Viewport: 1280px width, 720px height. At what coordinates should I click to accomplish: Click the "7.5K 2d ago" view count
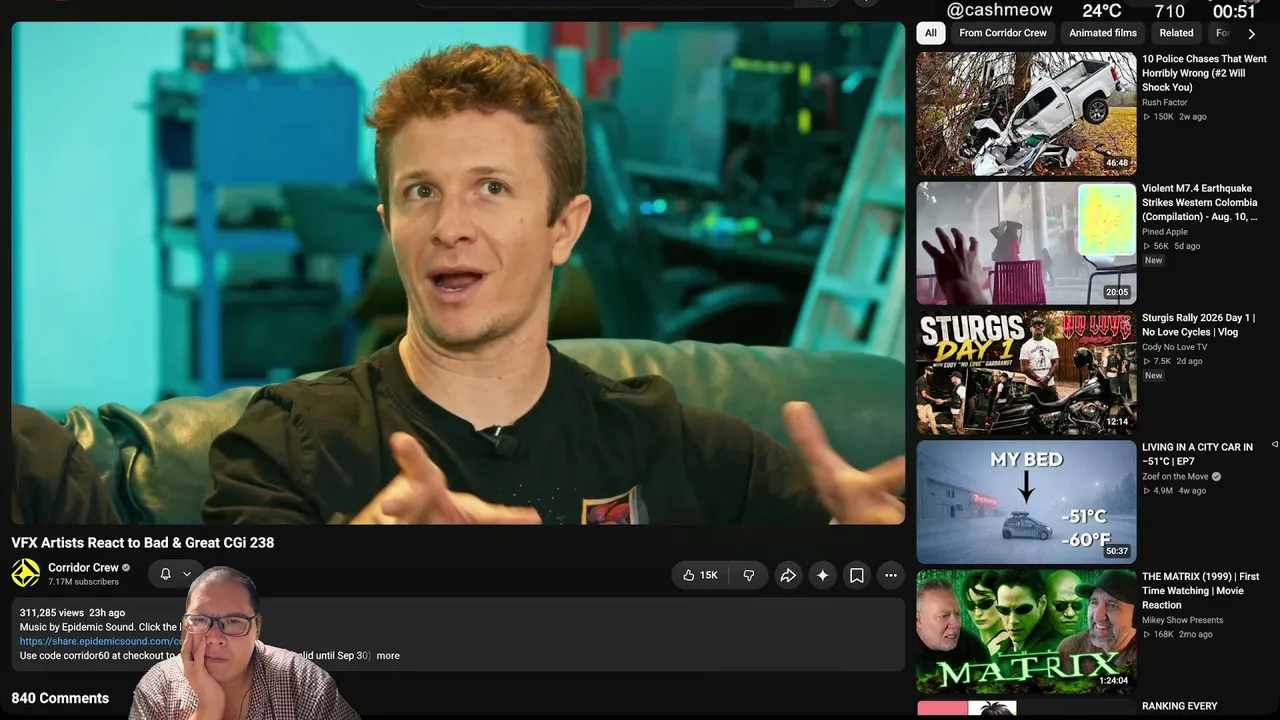[x=1173, y=361]
